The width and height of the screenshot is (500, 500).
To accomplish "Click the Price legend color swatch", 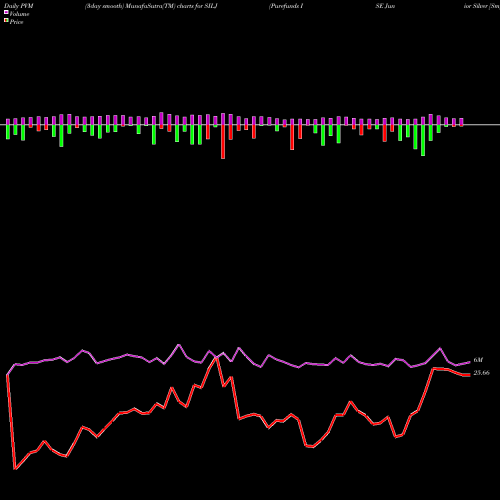I will (x=6, y=21).
